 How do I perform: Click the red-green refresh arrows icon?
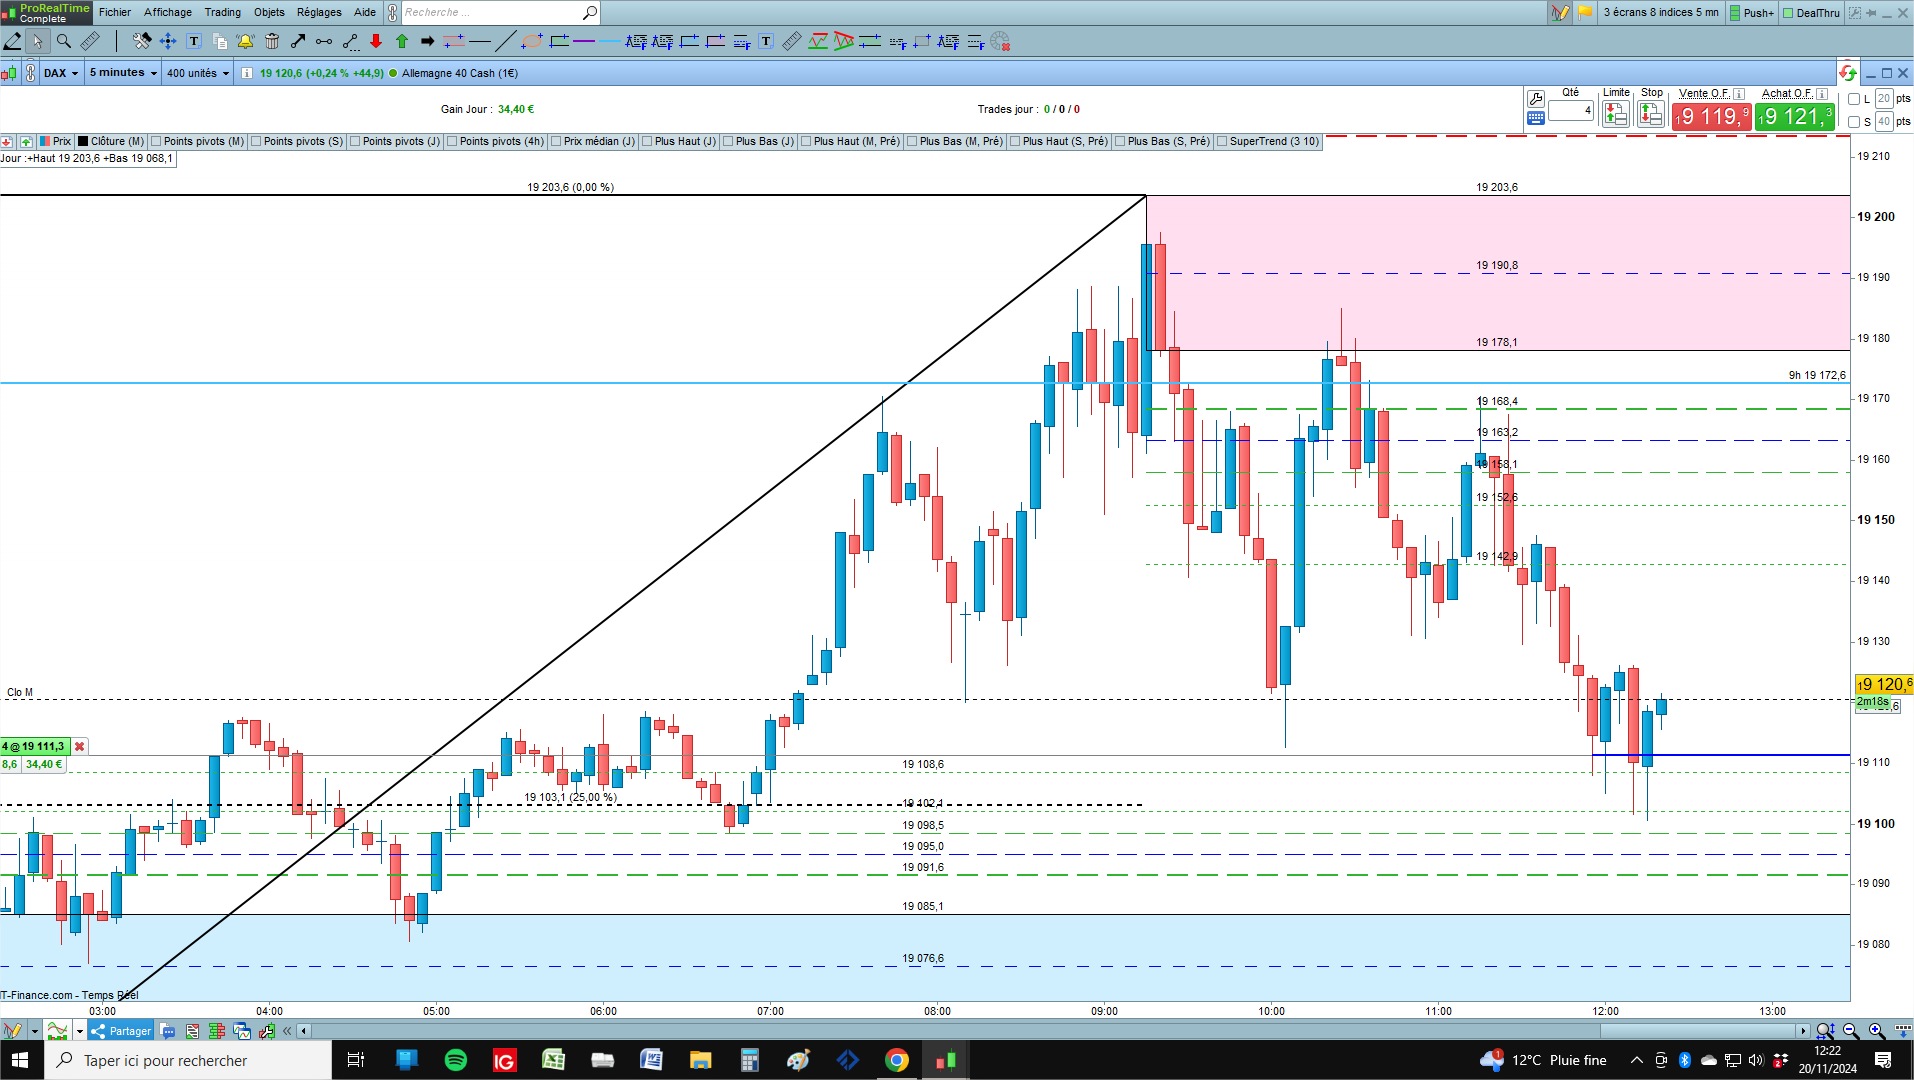click(x=1847, y=73)
